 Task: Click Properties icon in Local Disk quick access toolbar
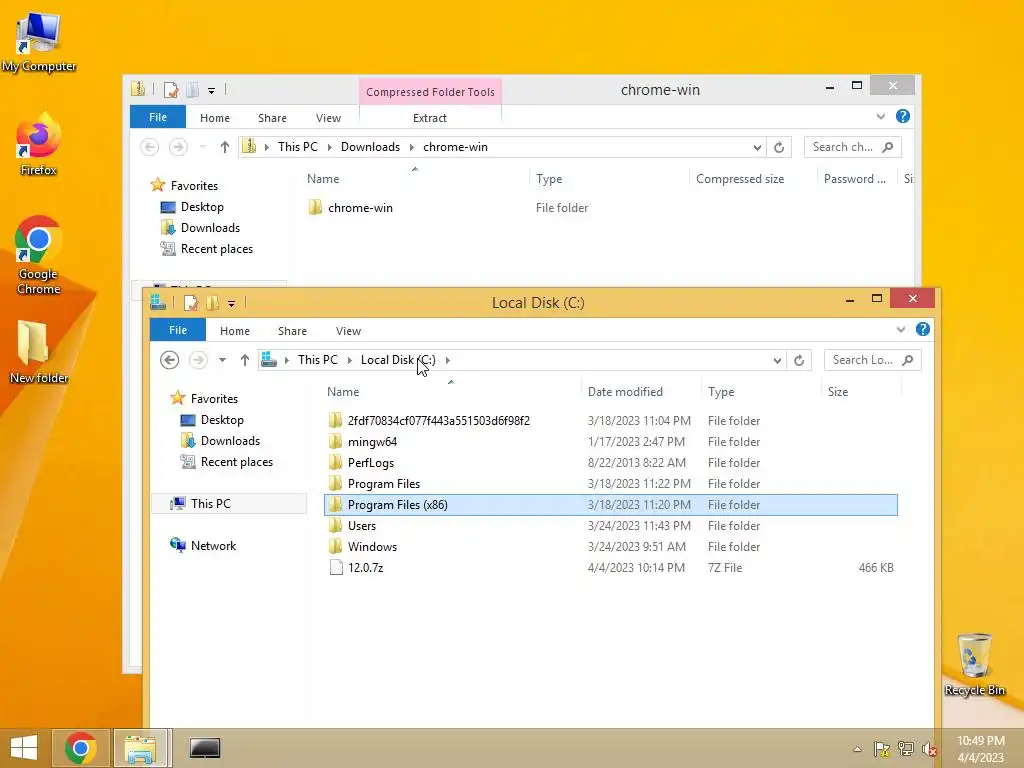pyautogui.click(x=191, y=303)
